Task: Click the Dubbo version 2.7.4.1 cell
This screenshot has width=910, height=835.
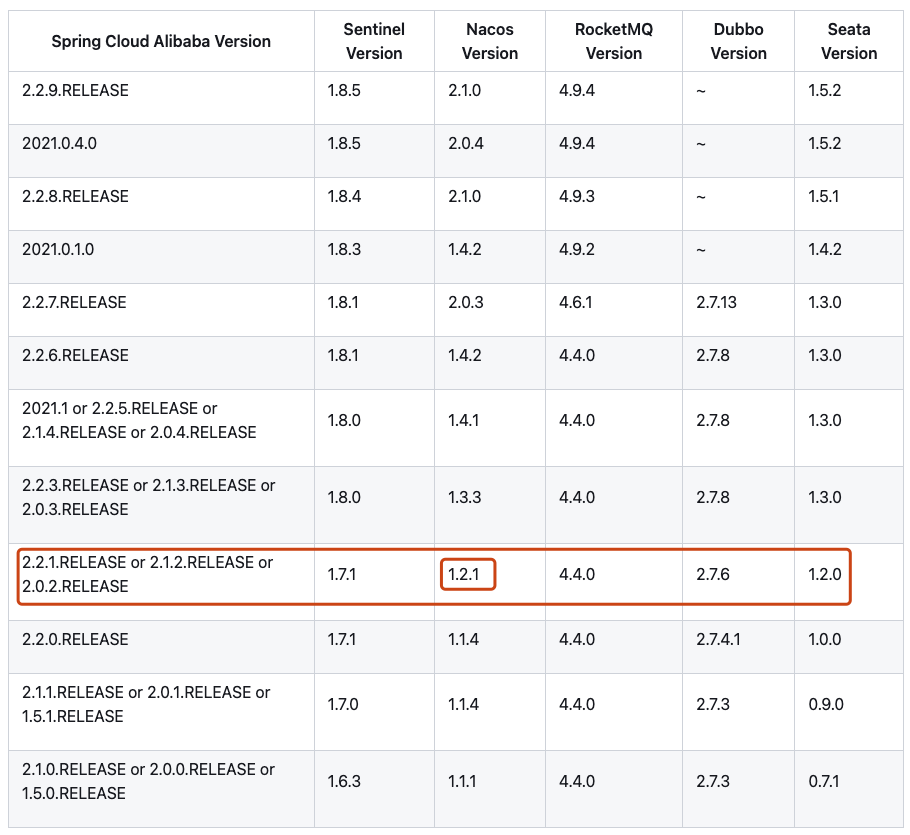Action: pos(718,640)
